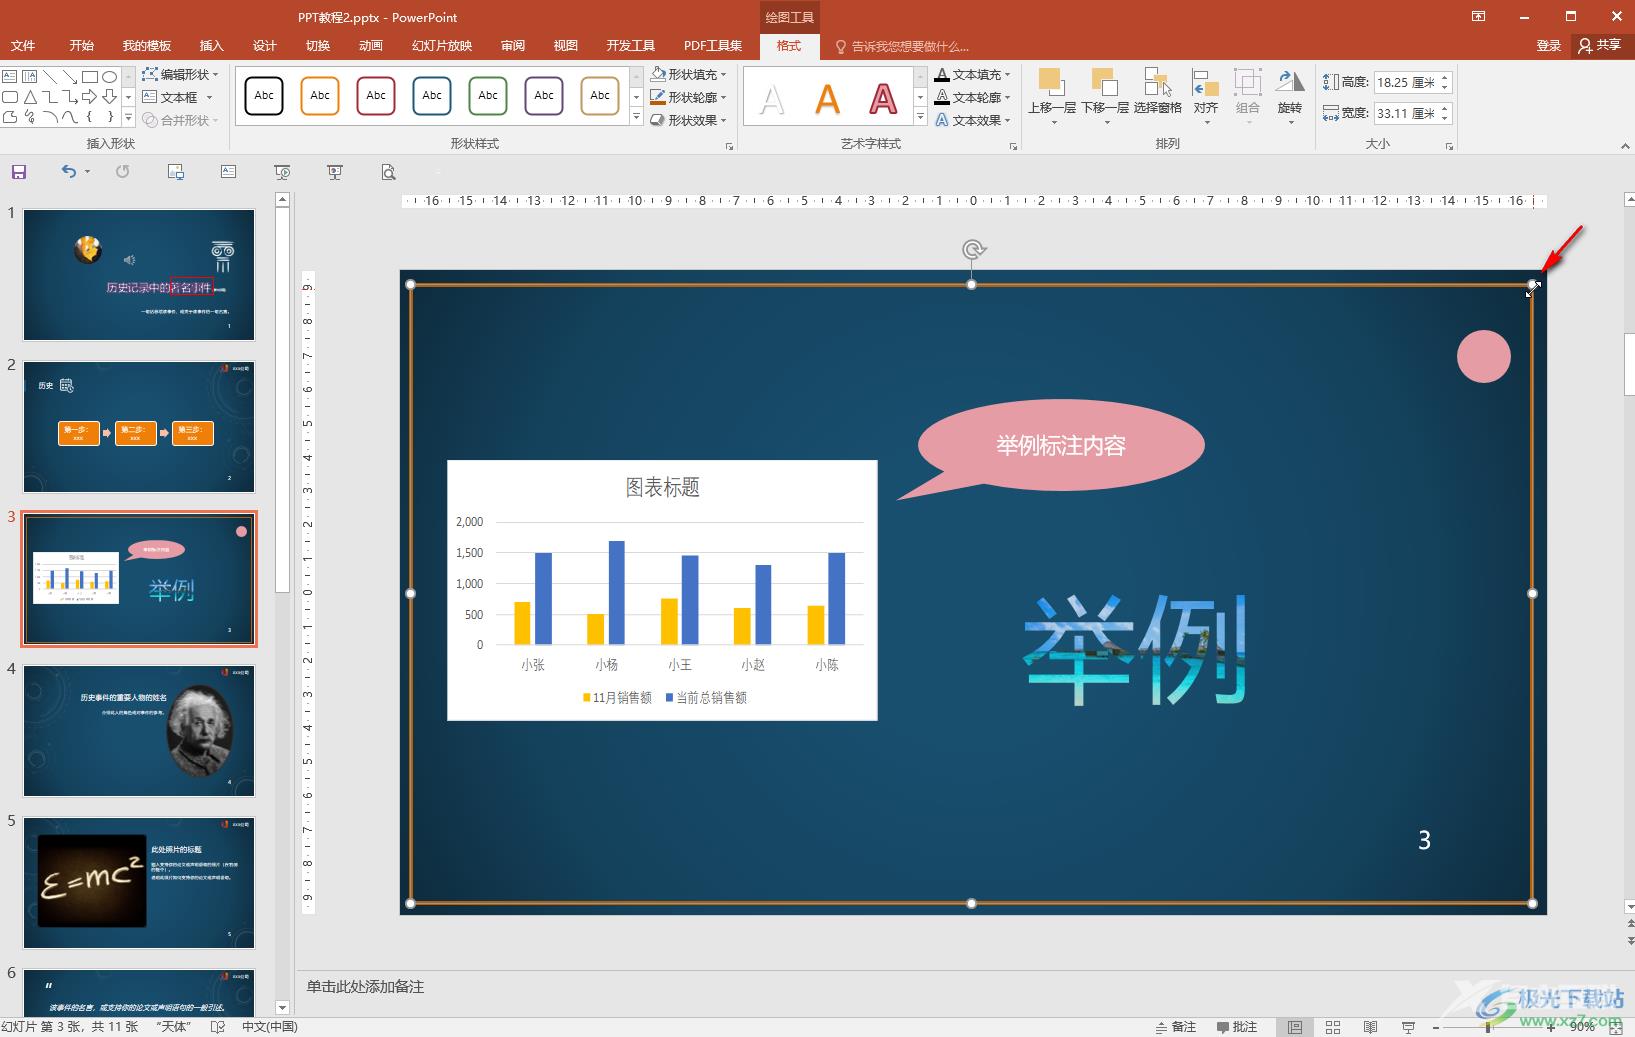1635x1037 pixels.
Task: Click the find/preview magnifier icon in quick toolbar
Action: [388, 172]
